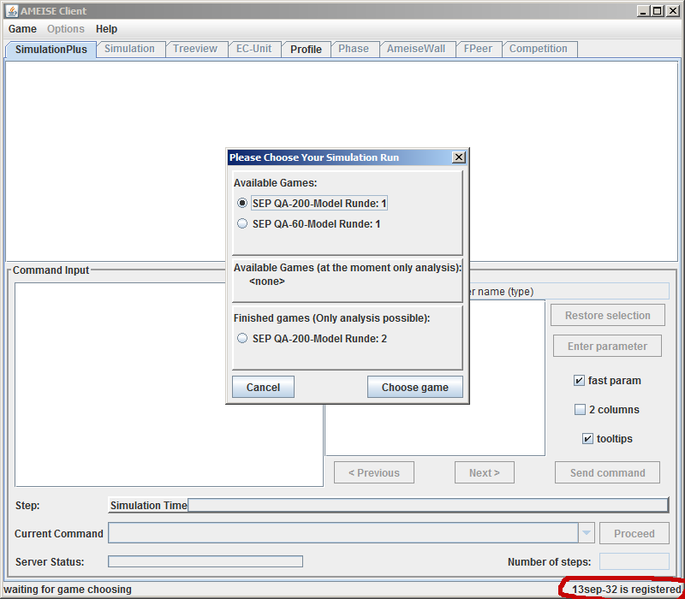Open the Game menu
The width and height of the screenshot is (685, 599).
tap(22, 29)
